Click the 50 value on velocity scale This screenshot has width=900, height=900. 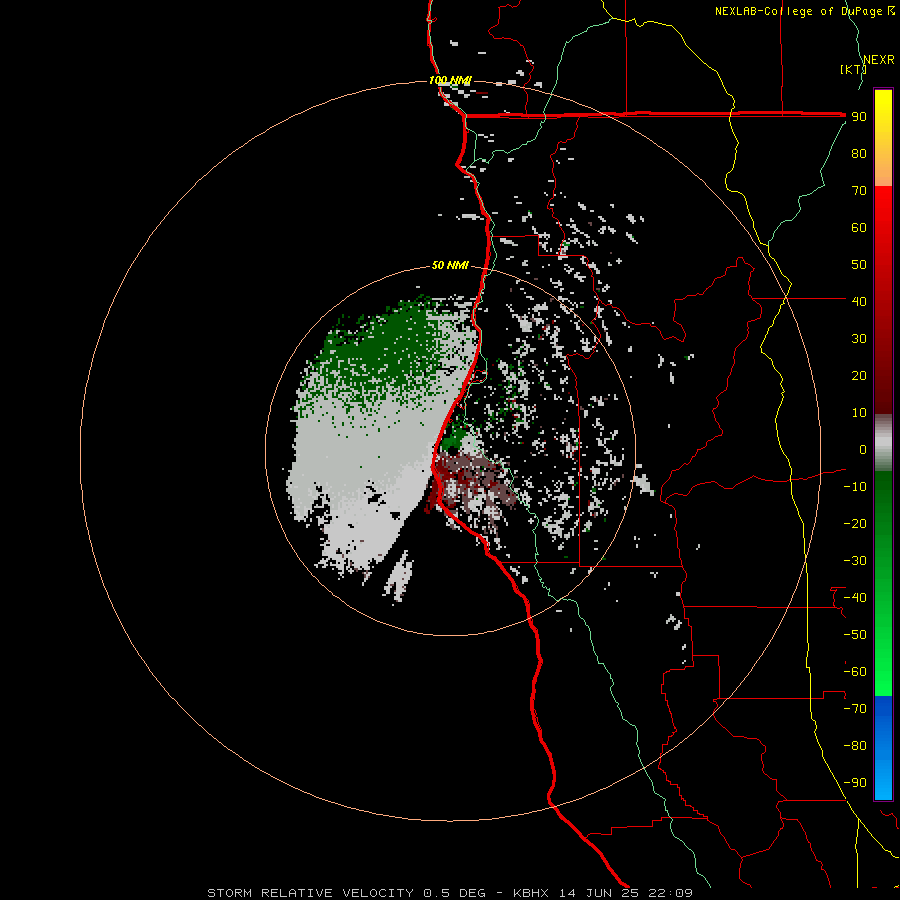[859, 265]
